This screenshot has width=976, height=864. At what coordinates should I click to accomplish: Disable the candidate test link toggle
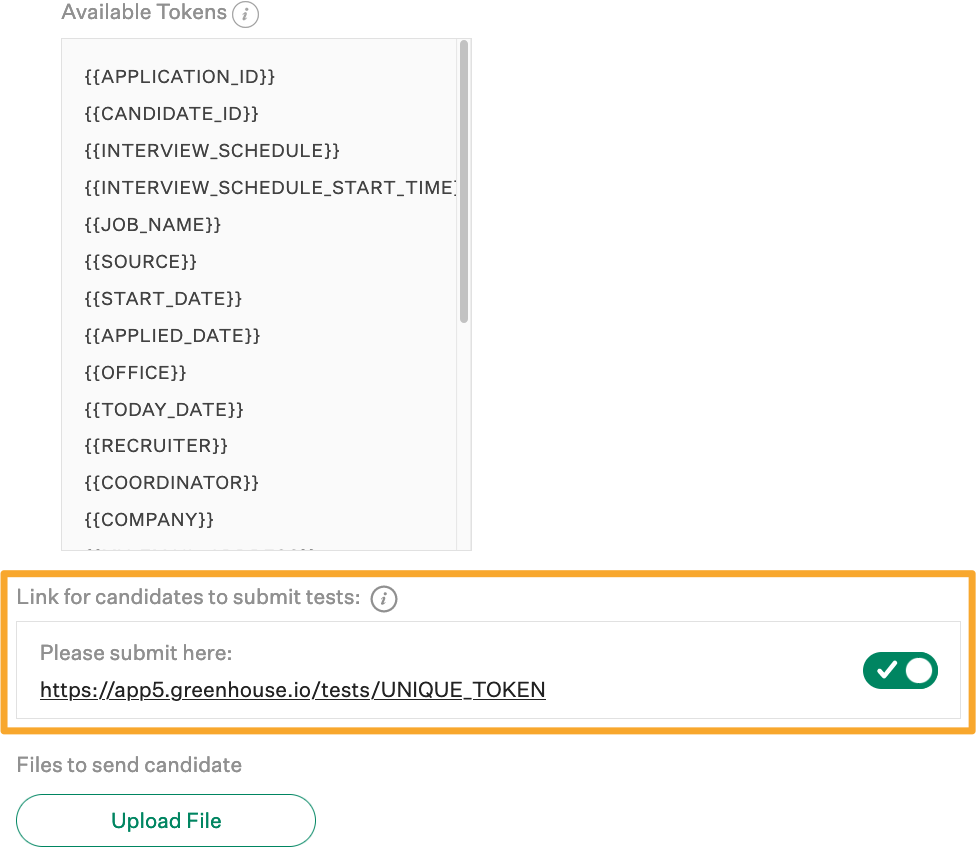tap(900, 671)
